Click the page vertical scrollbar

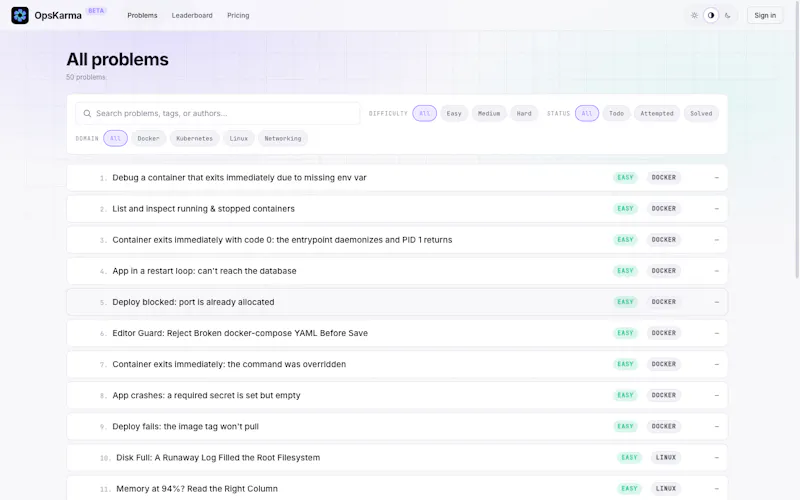(x=797, y=140)
